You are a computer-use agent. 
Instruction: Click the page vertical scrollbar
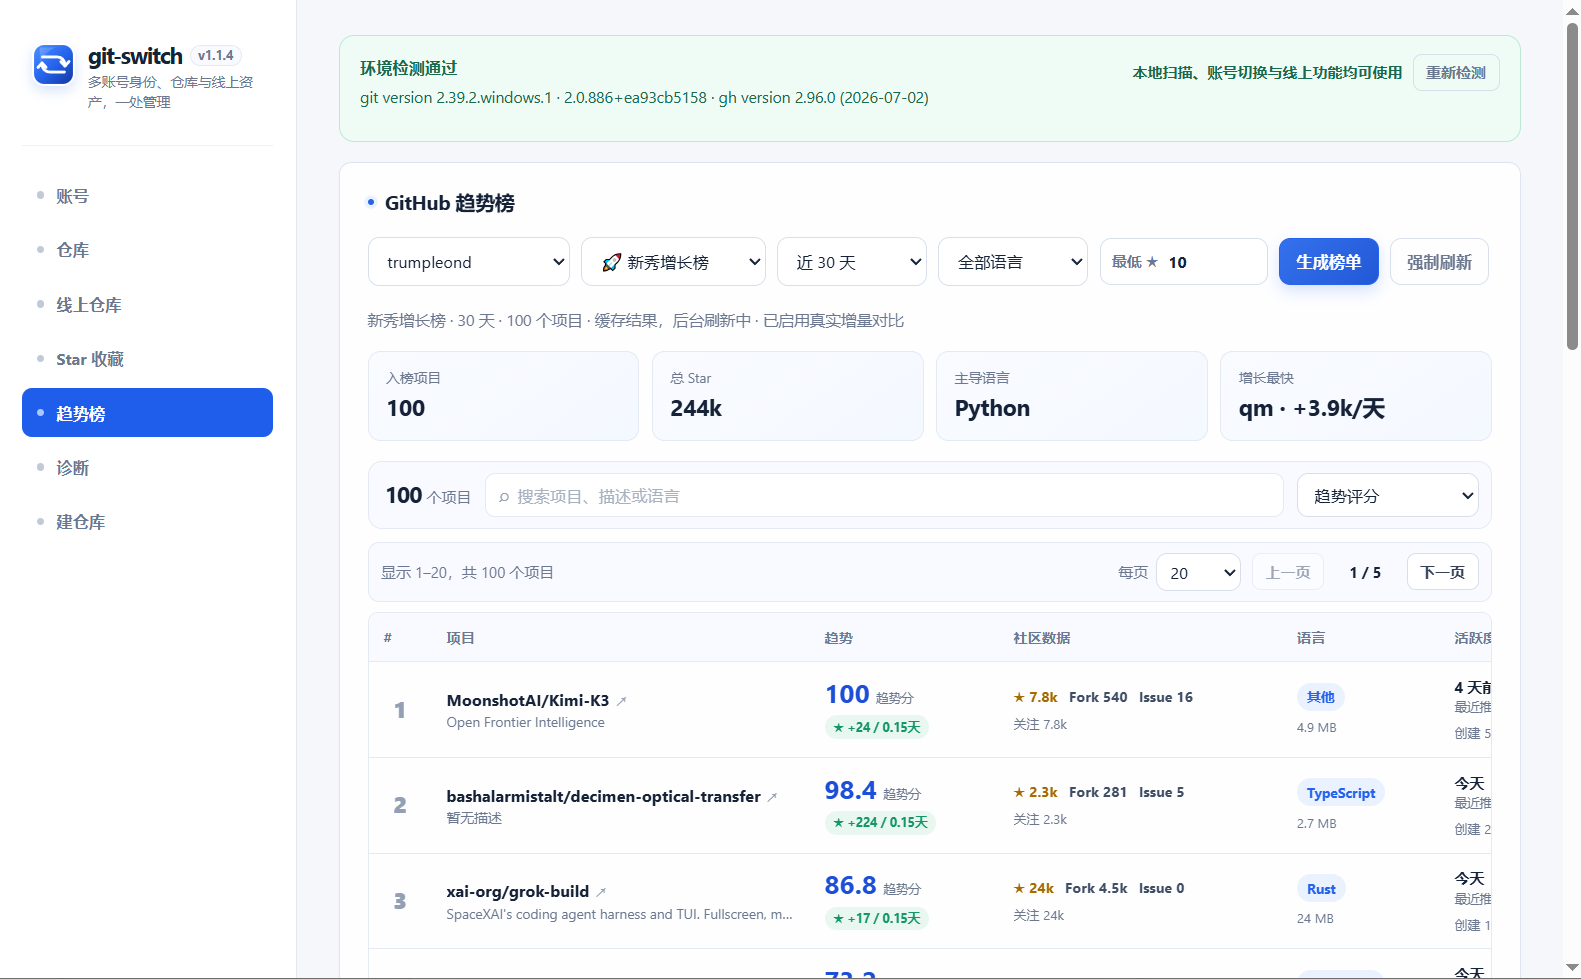click(x=1572, y=185)
